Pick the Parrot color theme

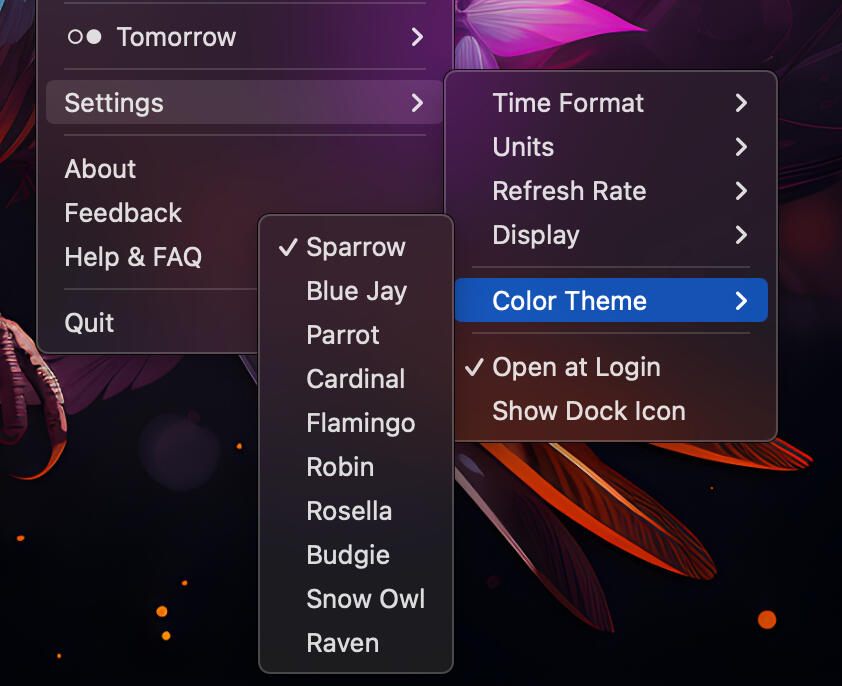[343, 335]
